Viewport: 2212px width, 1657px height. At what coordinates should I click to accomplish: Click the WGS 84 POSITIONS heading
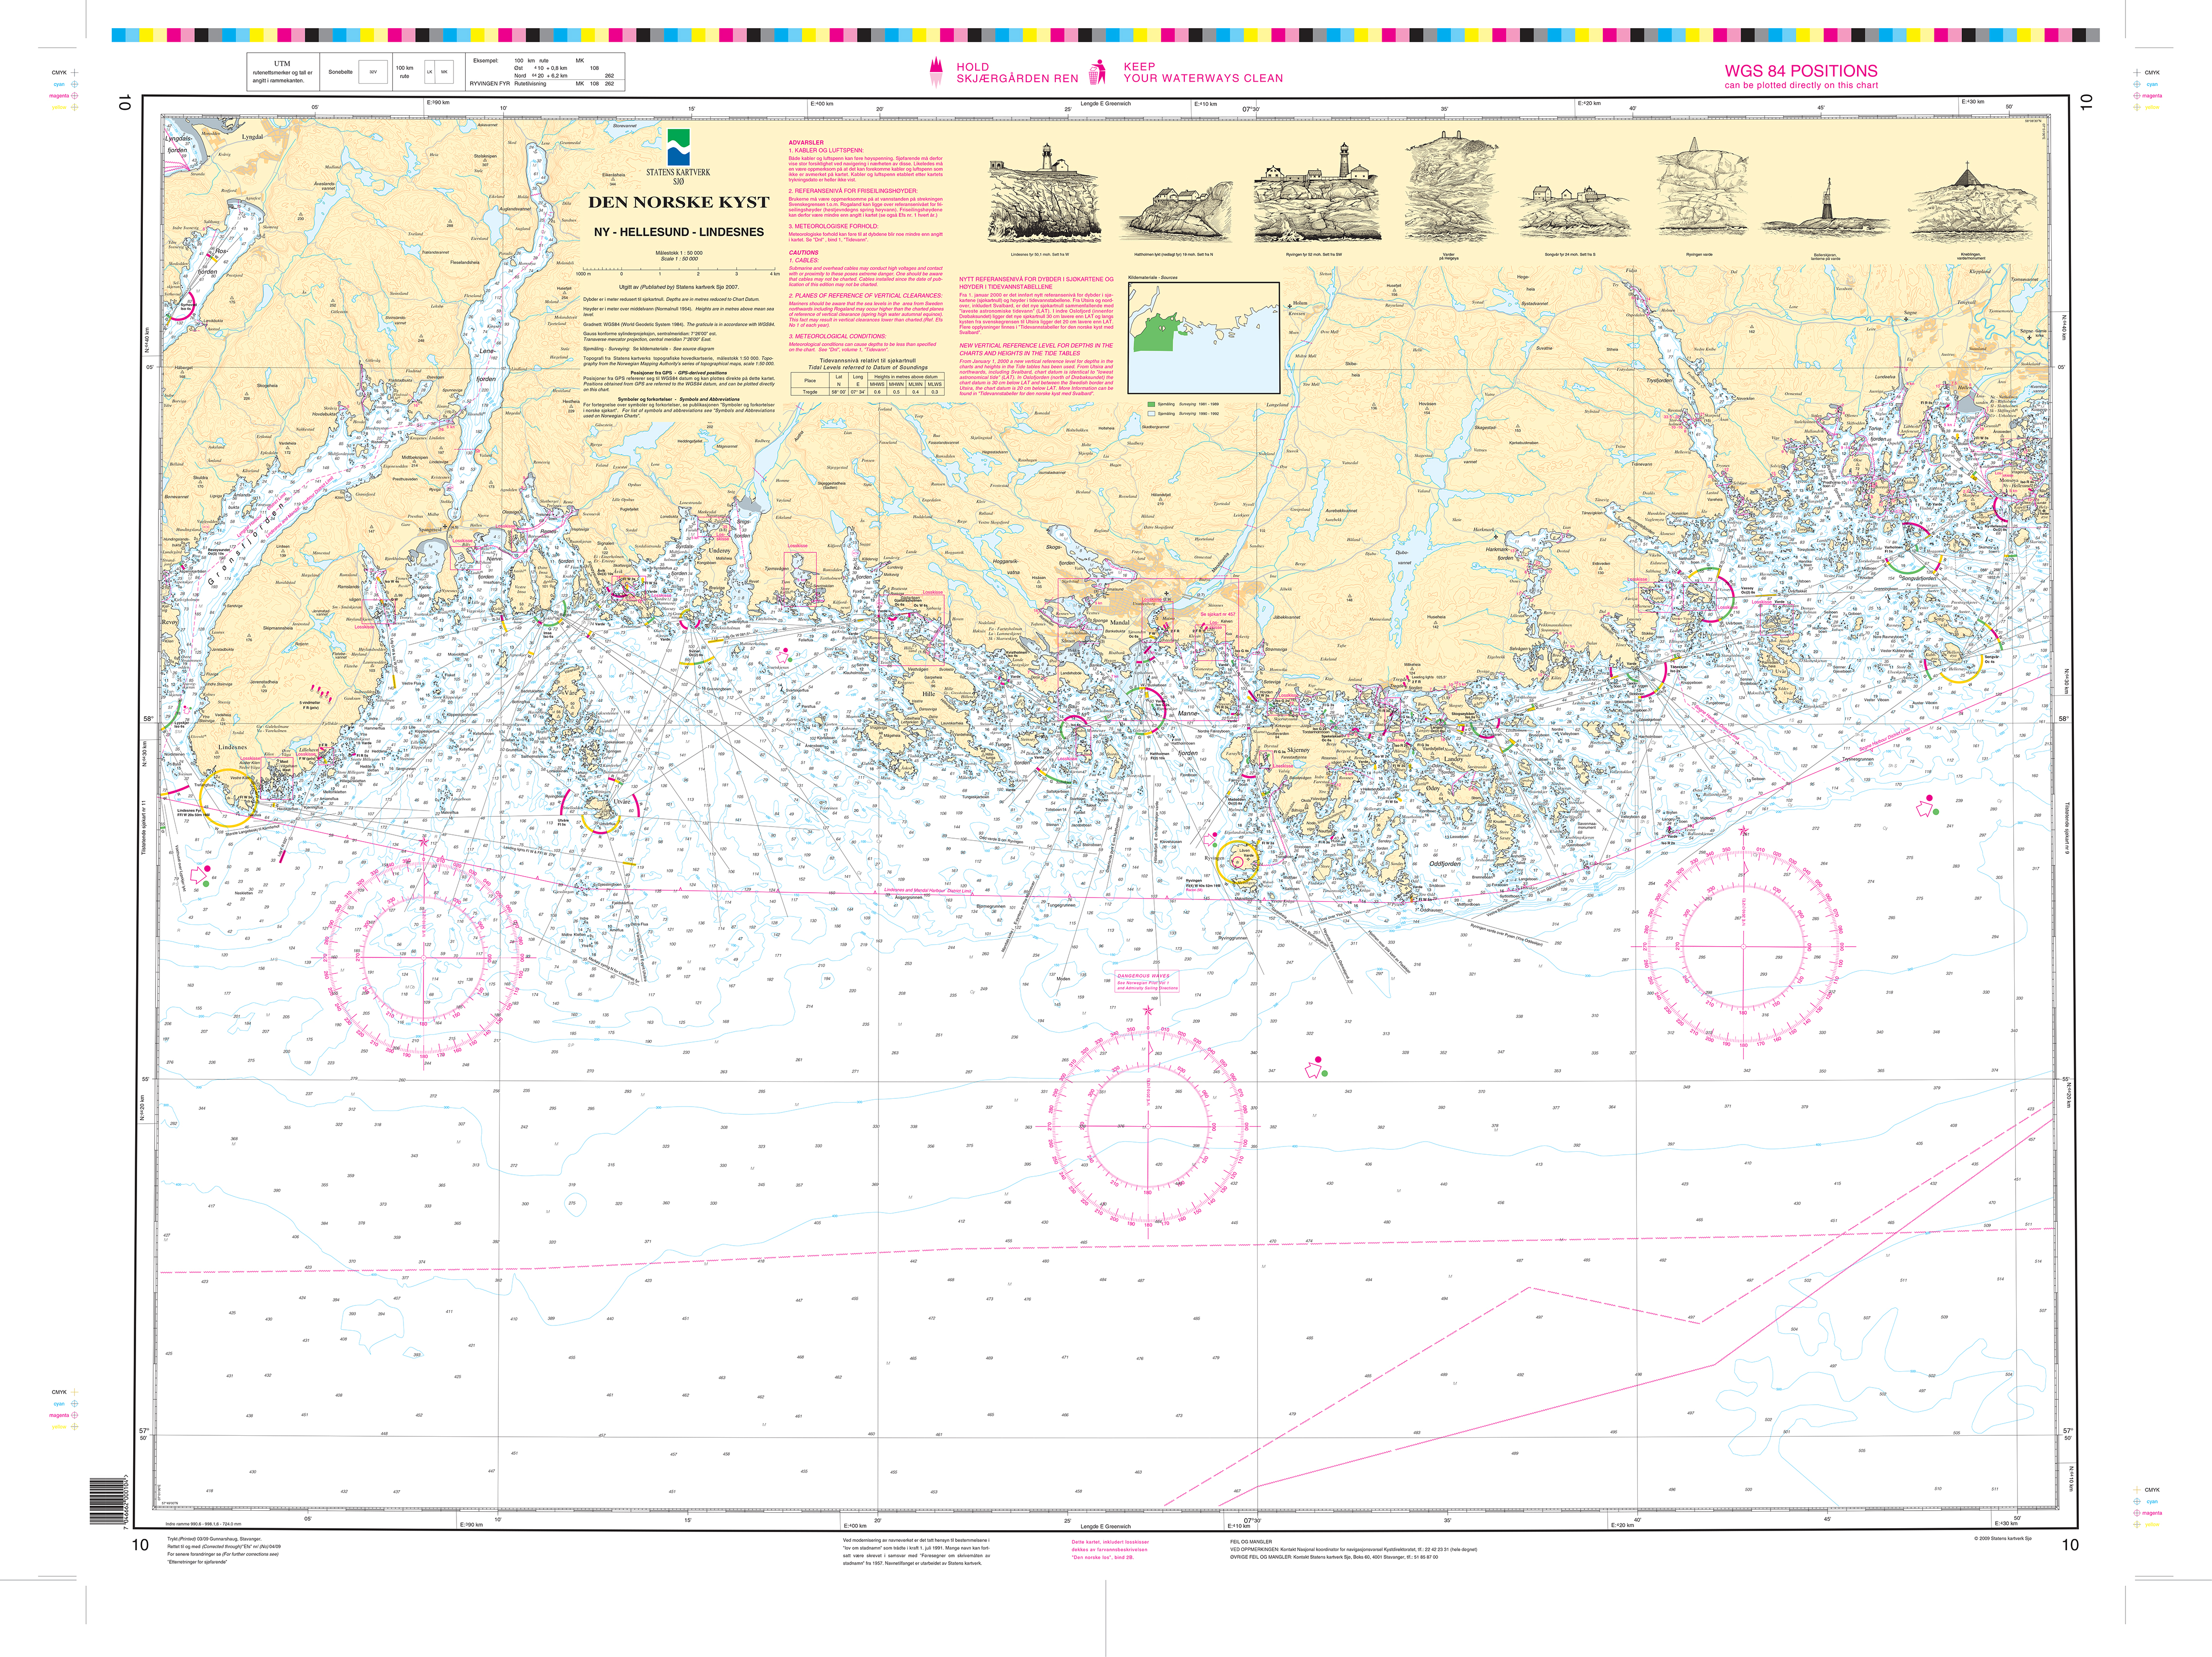tap(1800, 71)
